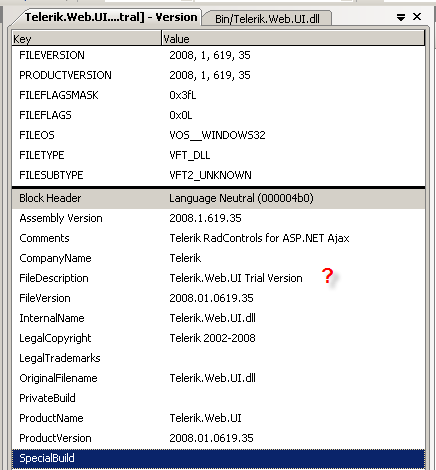
Task: Open the document tab list dropdown arrow
Action: coord(401,17)
